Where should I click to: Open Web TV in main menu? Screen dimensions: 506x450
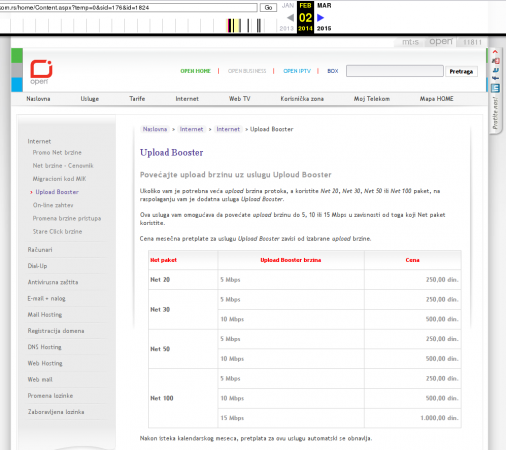coord(239,99)
